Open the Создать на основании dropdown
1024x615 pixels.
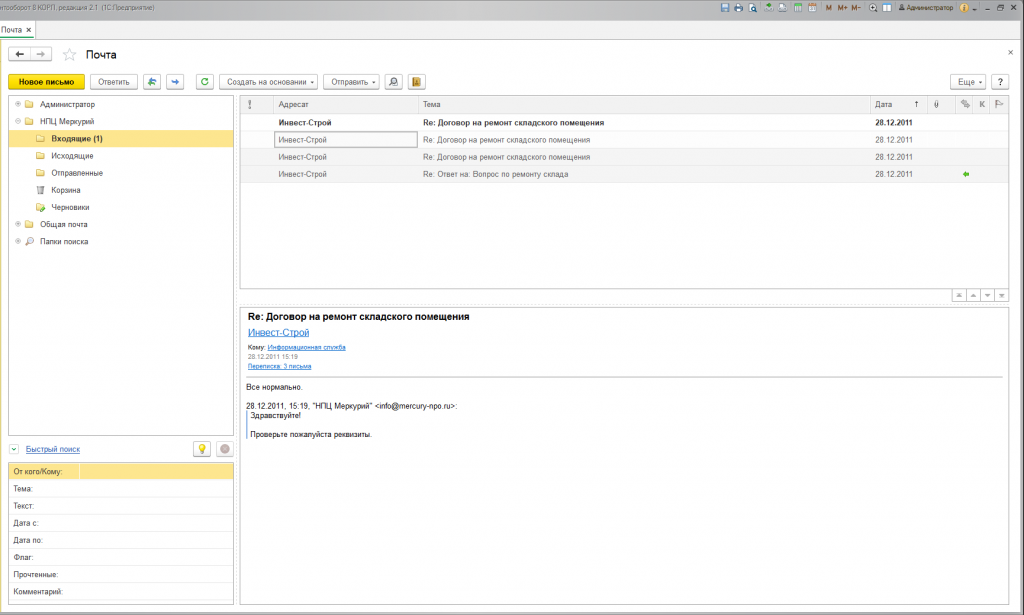click(268, 82)
